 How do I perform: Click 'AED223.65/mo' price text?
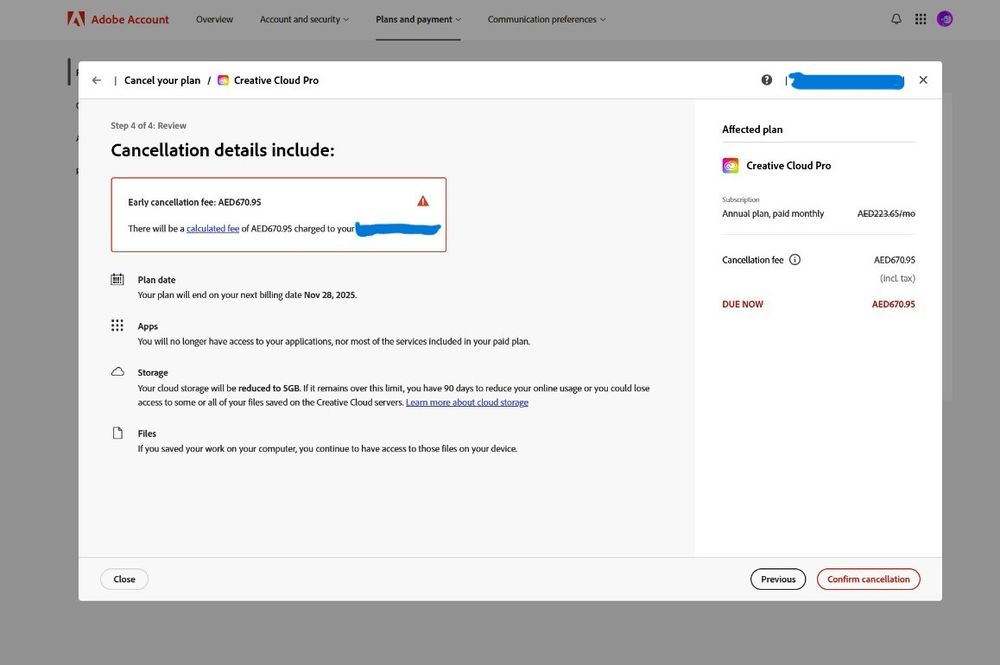pos(886,214)
